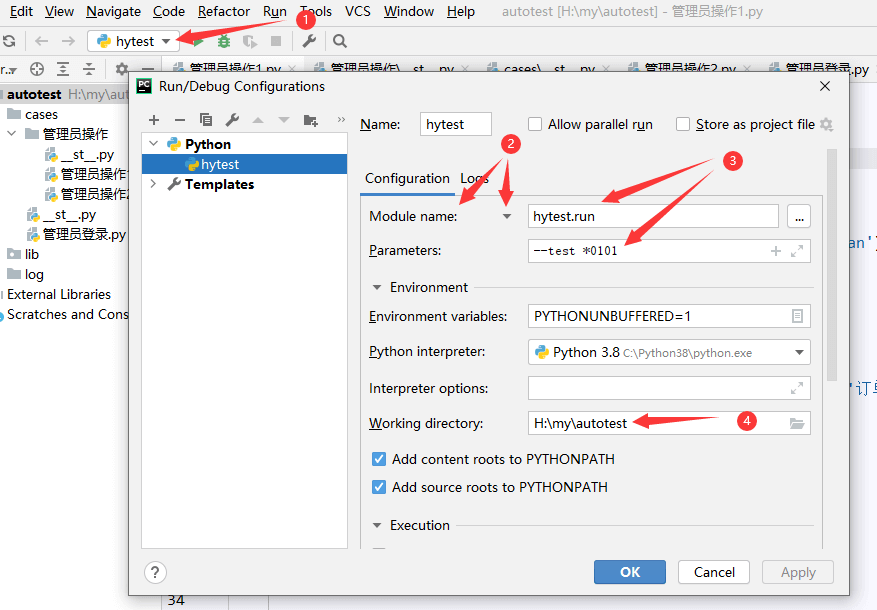Viewport: 877px width, 610px height.
Task: Click the Name input field
Action: (456, 124)
